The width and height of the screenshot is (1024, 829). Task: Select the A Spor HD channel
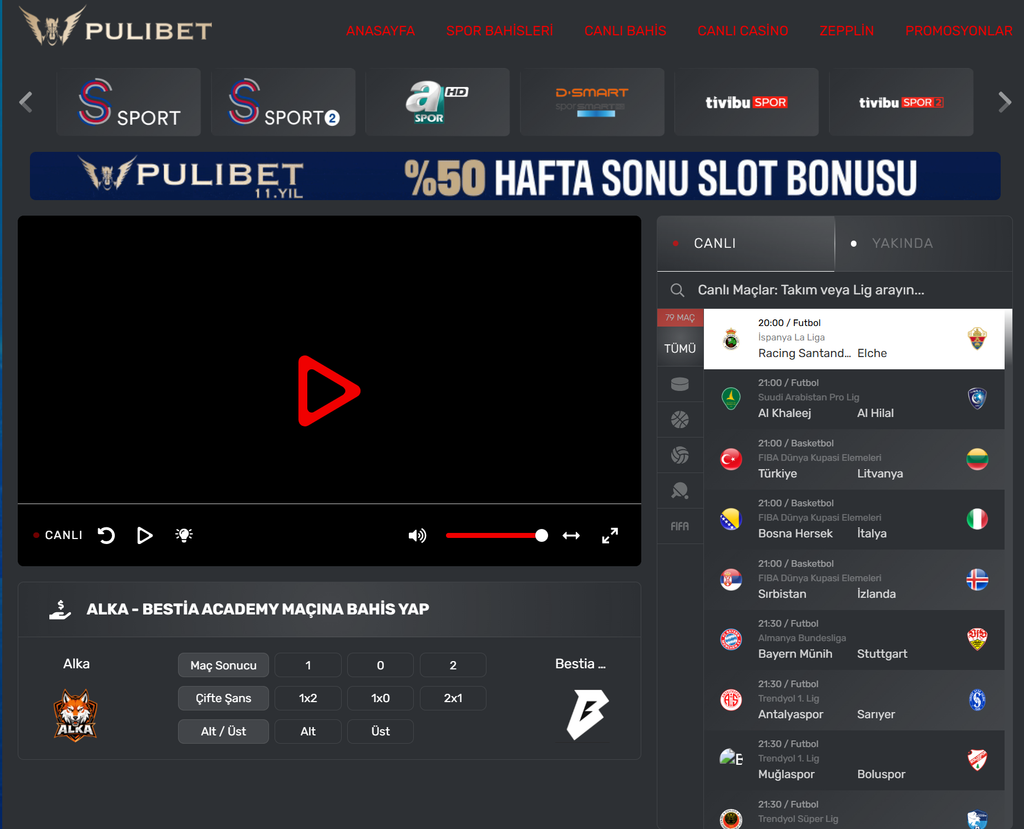(438, 102)
